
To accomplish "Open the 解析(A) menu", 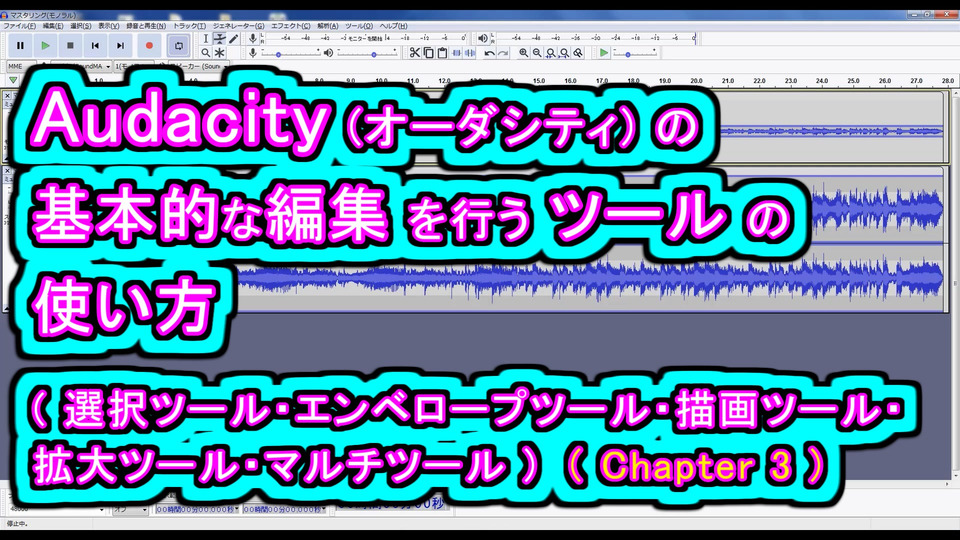I will (x=328, y=26).
